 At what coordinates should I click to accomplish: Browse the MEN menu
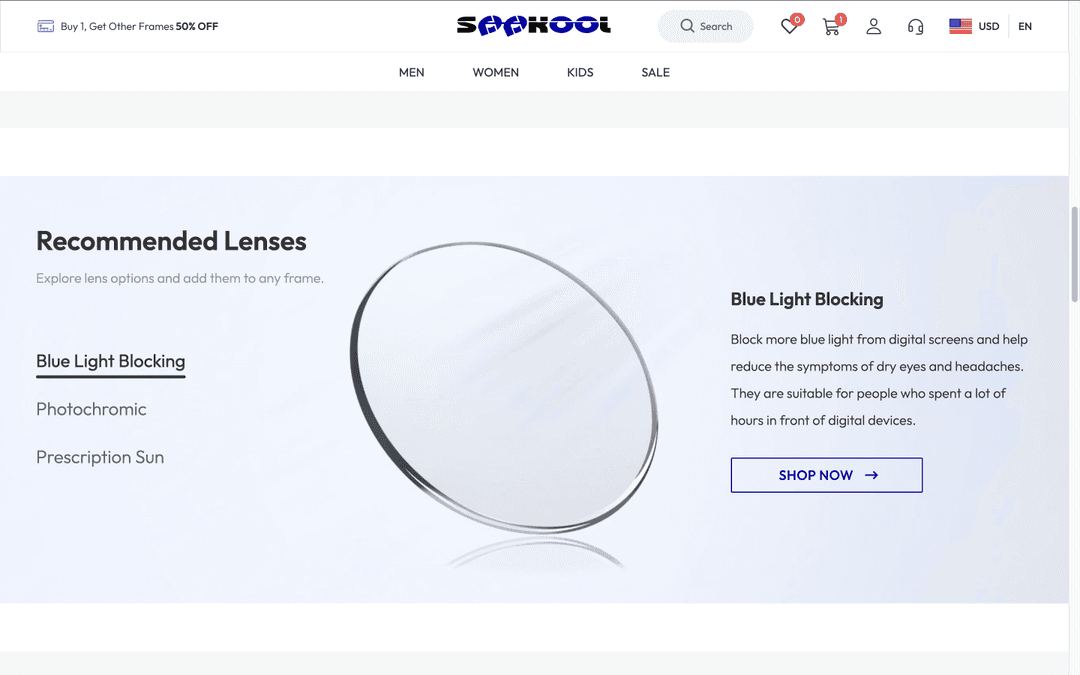pyautogui.click(x=411, y=72)
